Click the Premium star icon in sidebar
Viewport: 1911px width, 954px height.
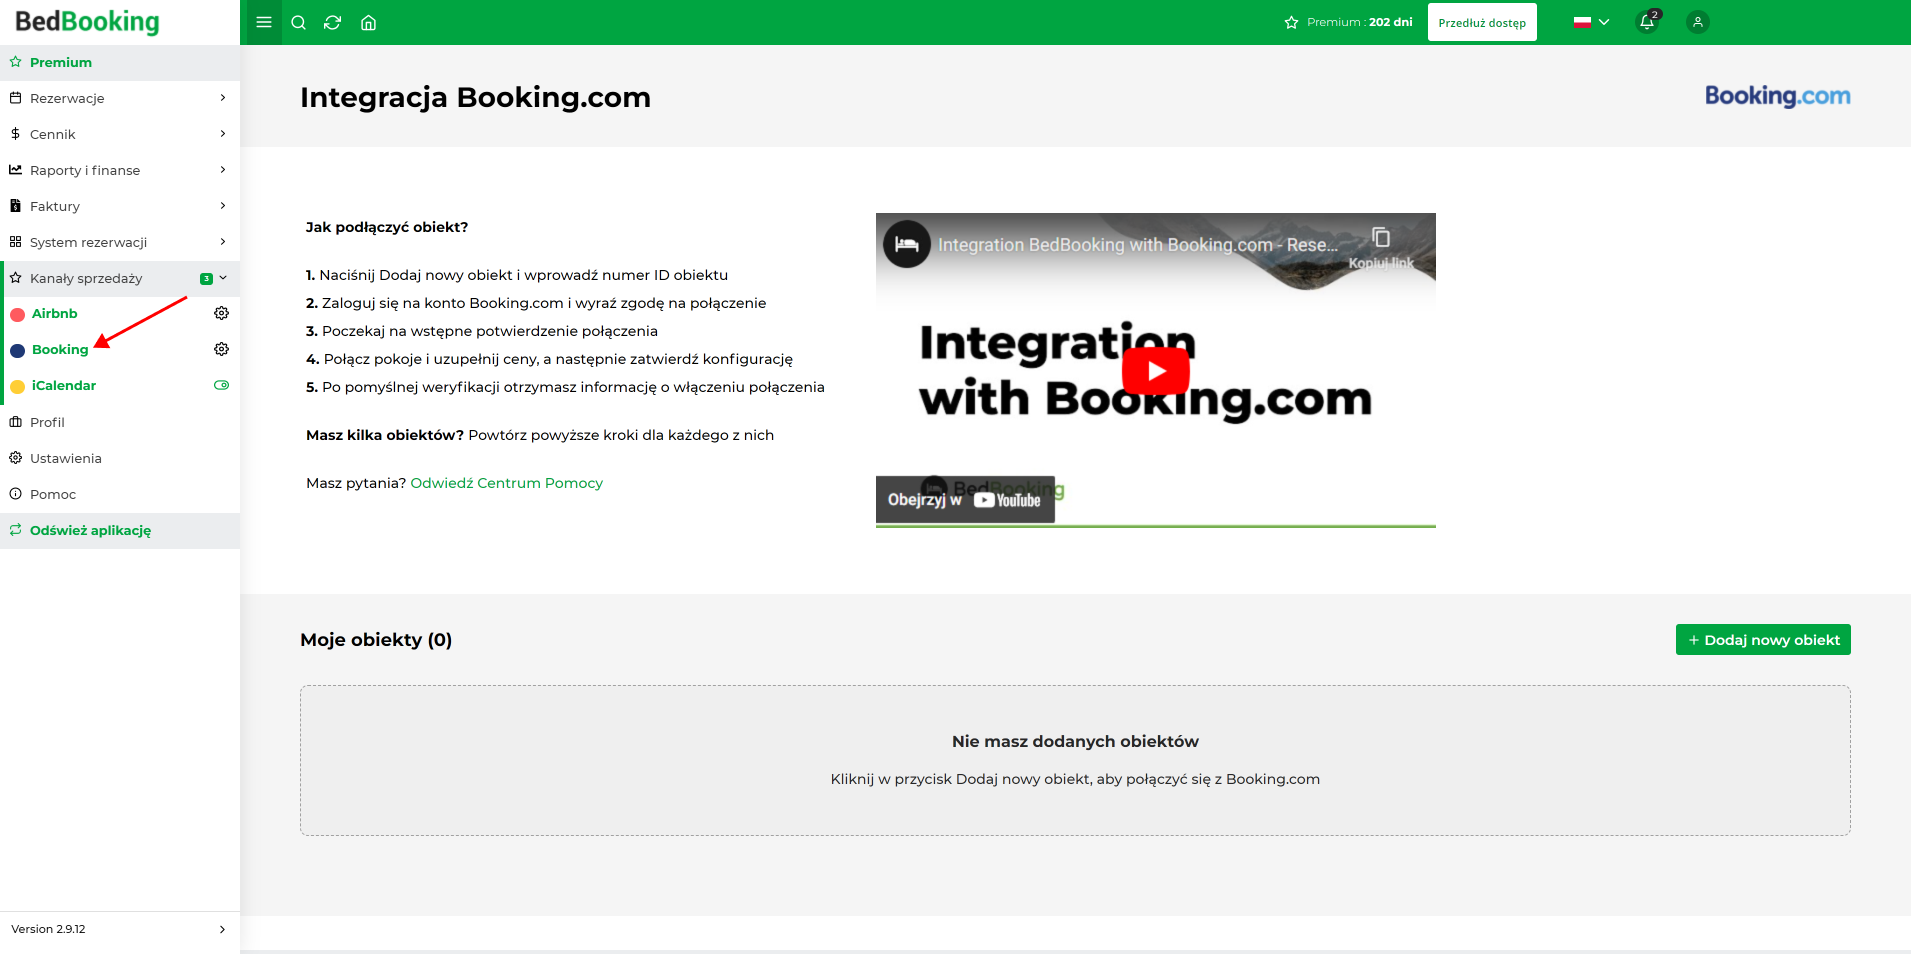15,62
